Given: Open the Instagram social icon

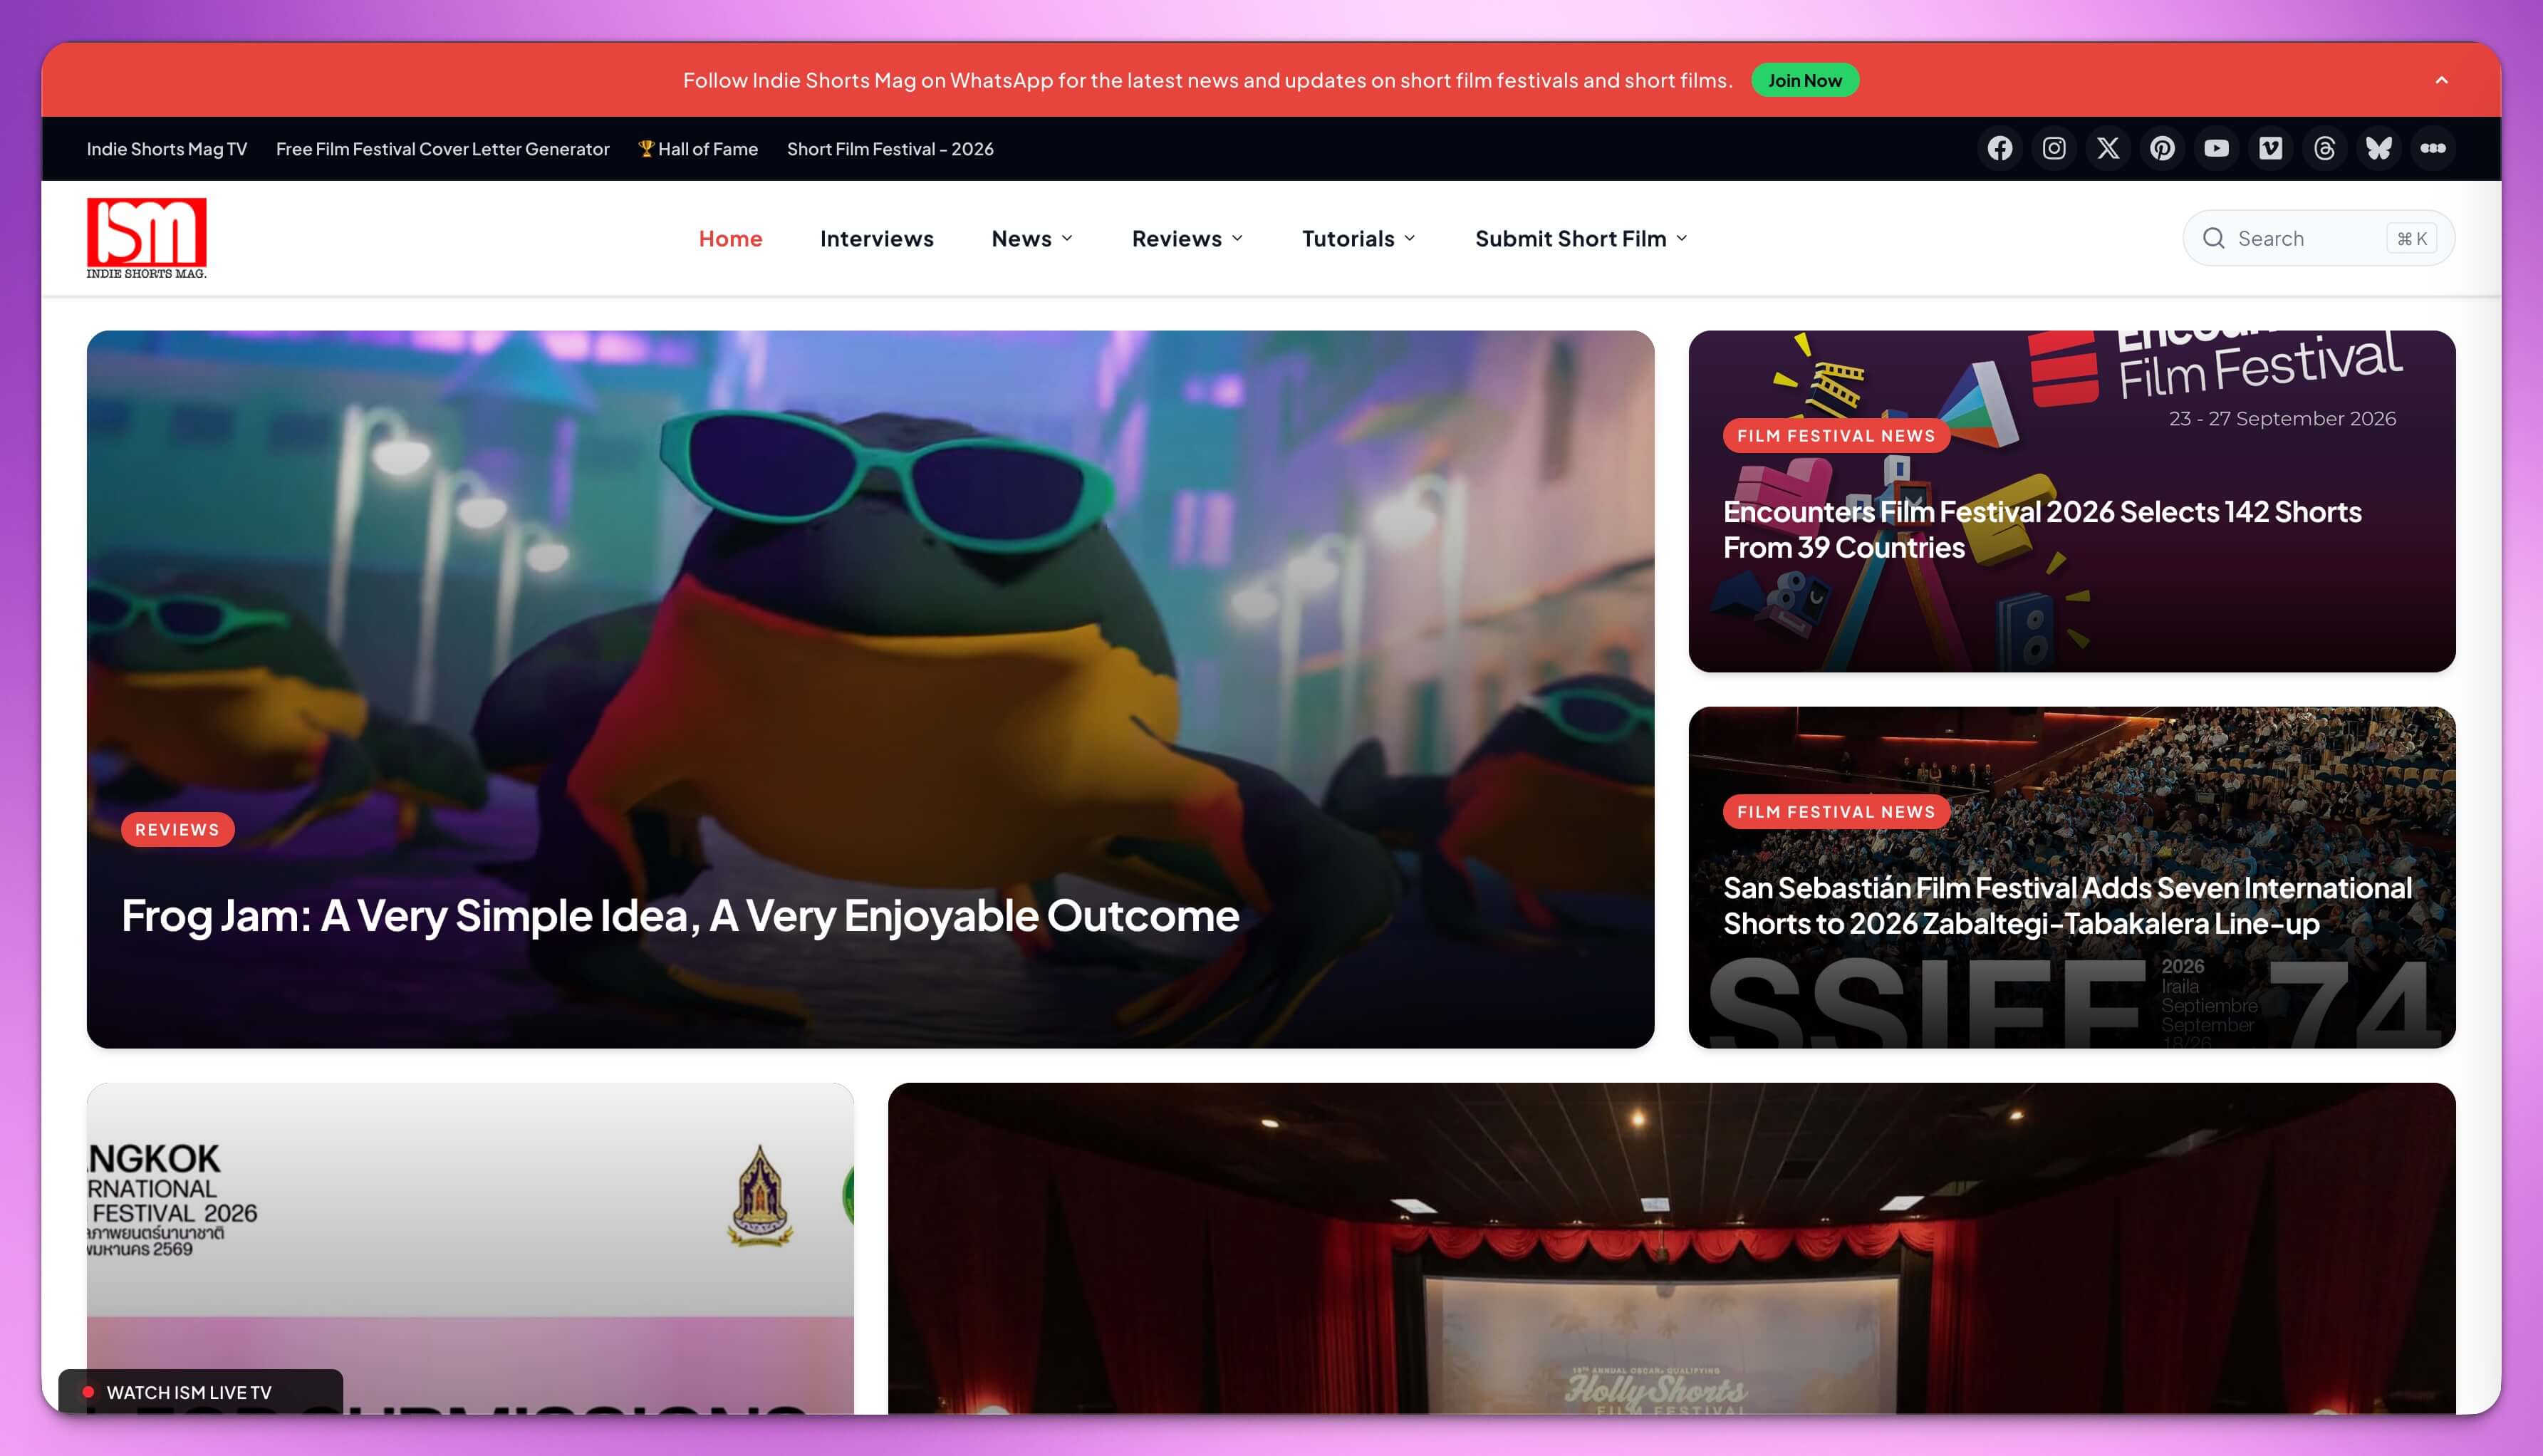Looking at the screenshot, I should pos(2053,149).
